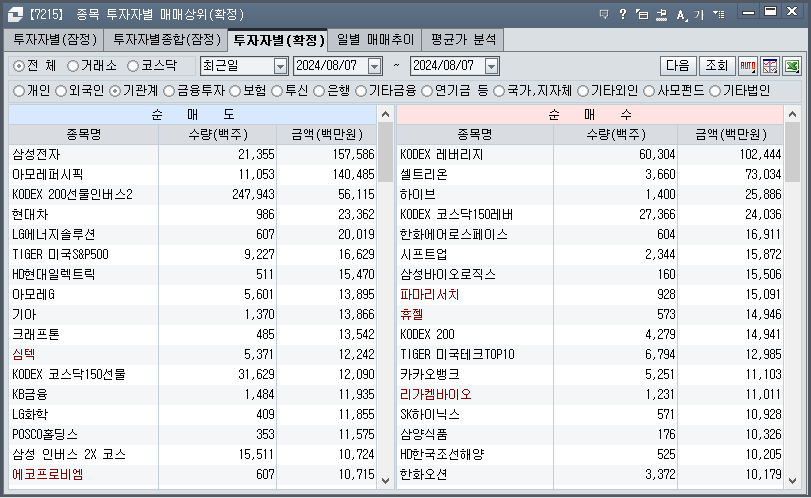This screenshot has width=811, height=498.
Task: Open help with the question mark icon
Action: [623, 14]
